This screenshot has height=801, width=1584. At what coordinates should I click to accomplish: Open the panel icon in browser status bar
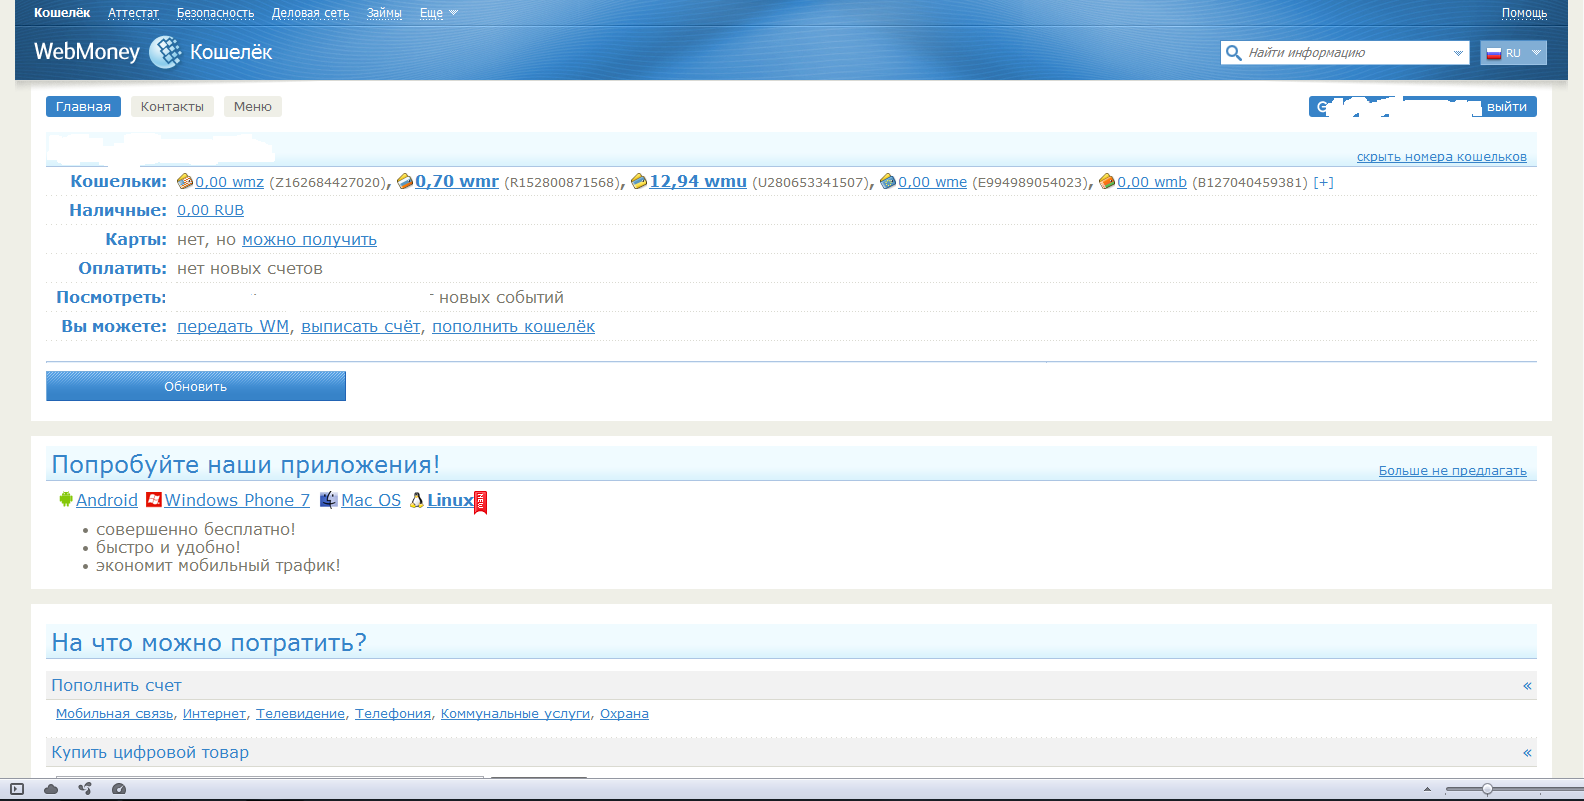click(x=17, y=789)
